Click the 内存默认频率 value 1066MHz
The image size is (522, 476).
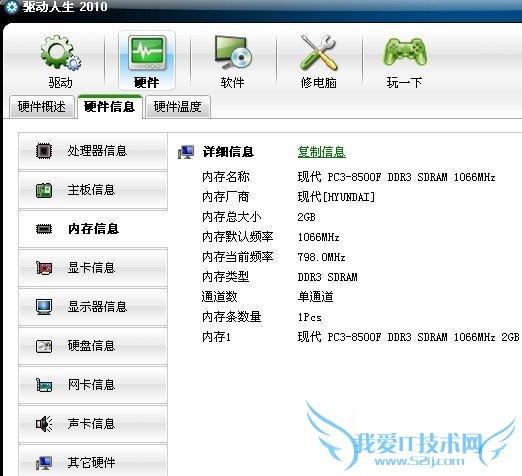[x=318, y=237]
